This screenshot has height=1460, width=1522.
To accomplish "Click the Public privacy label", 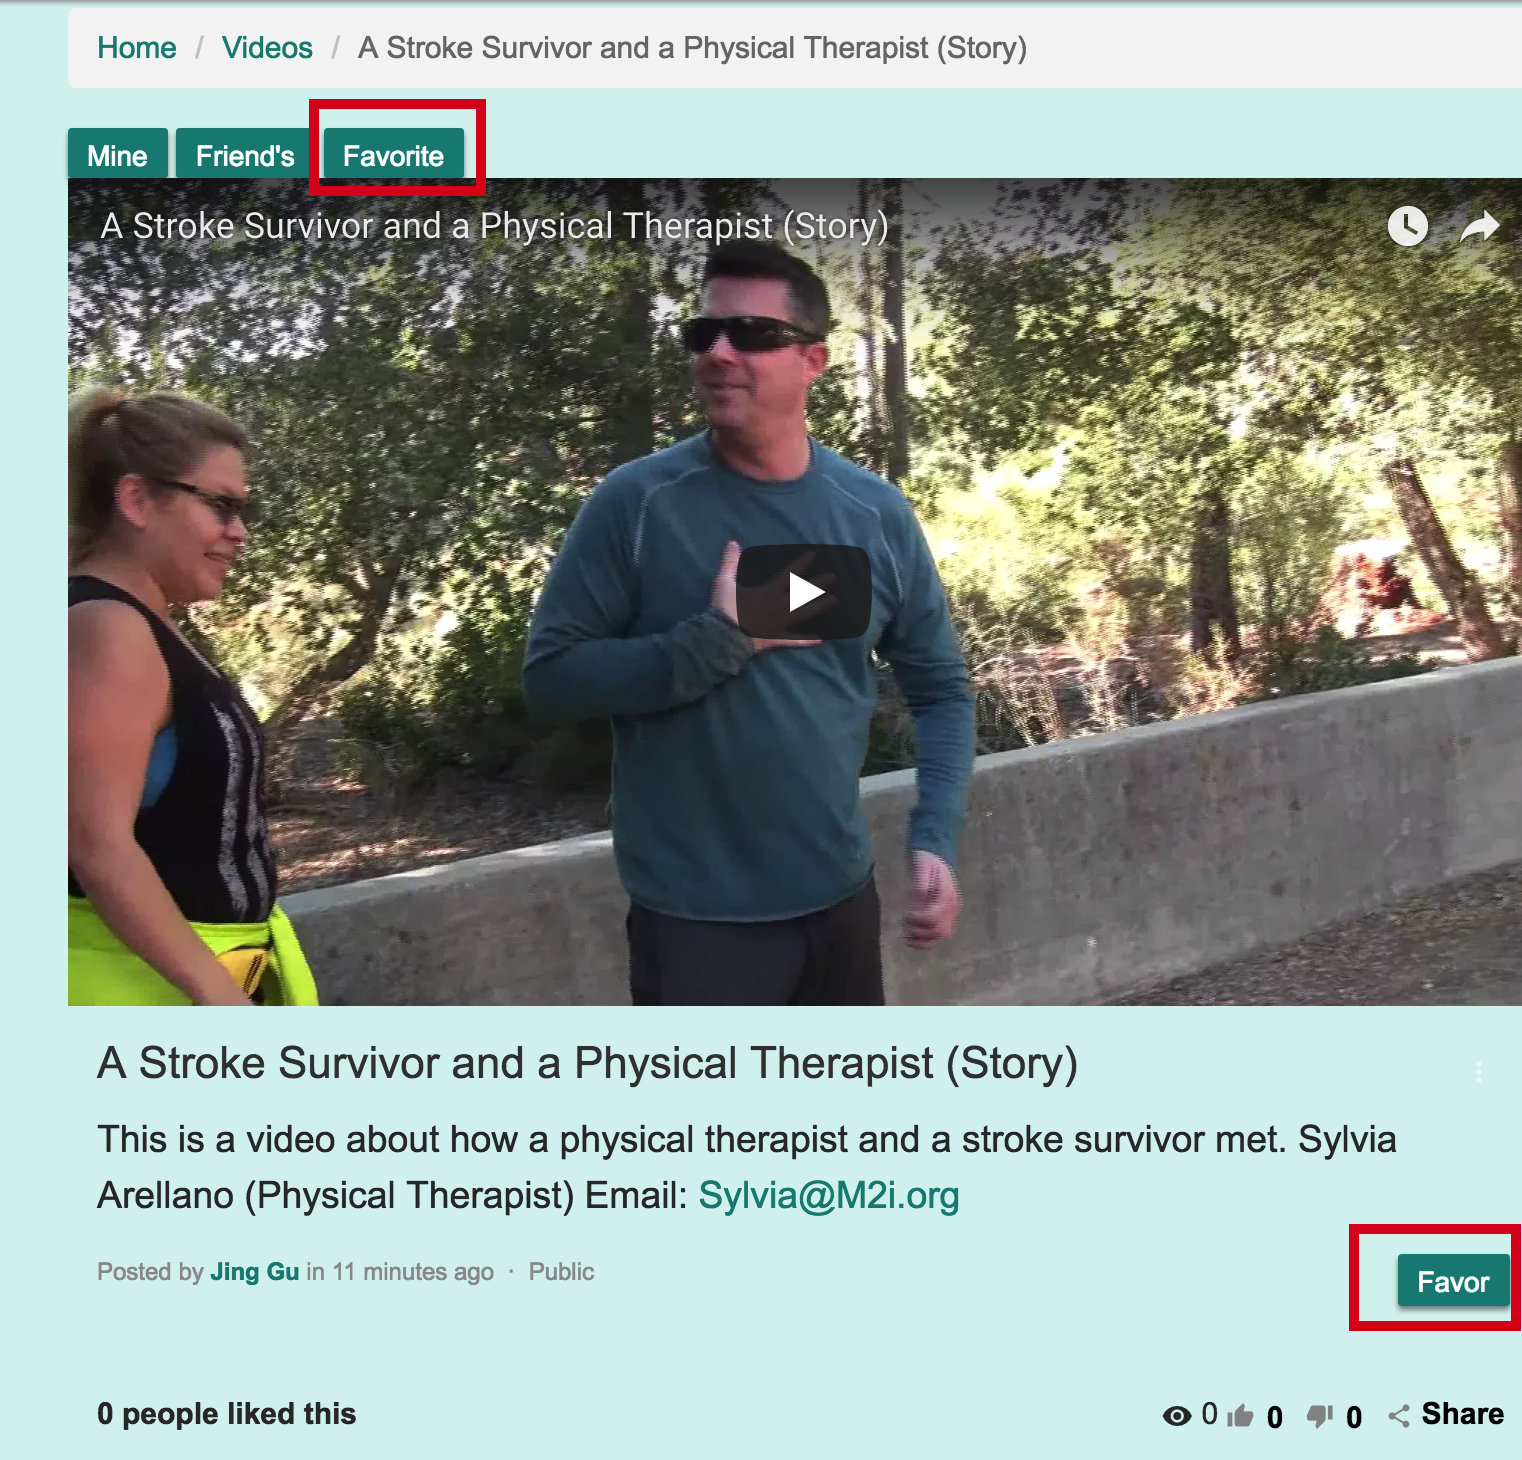I will (x=561, y=1271).
